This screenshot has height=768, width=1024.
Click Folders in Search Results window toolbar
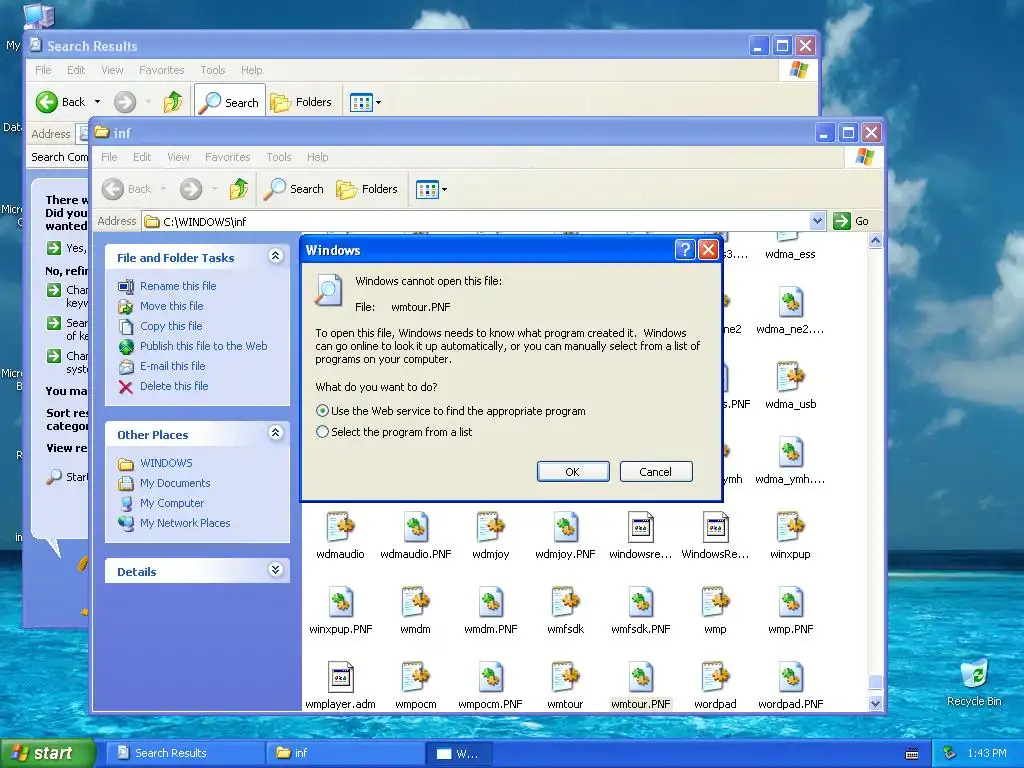301,102
